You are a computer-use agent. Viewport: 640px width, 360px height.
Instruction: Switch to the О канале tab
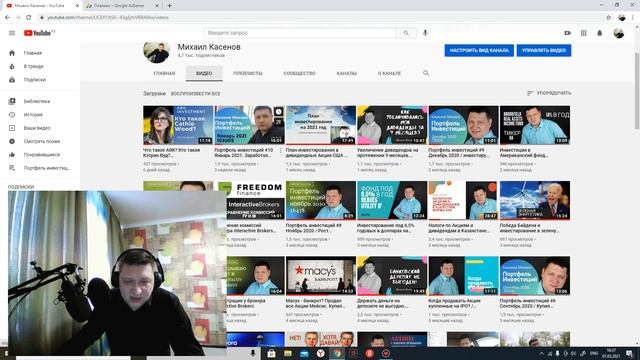pos(389,73)
